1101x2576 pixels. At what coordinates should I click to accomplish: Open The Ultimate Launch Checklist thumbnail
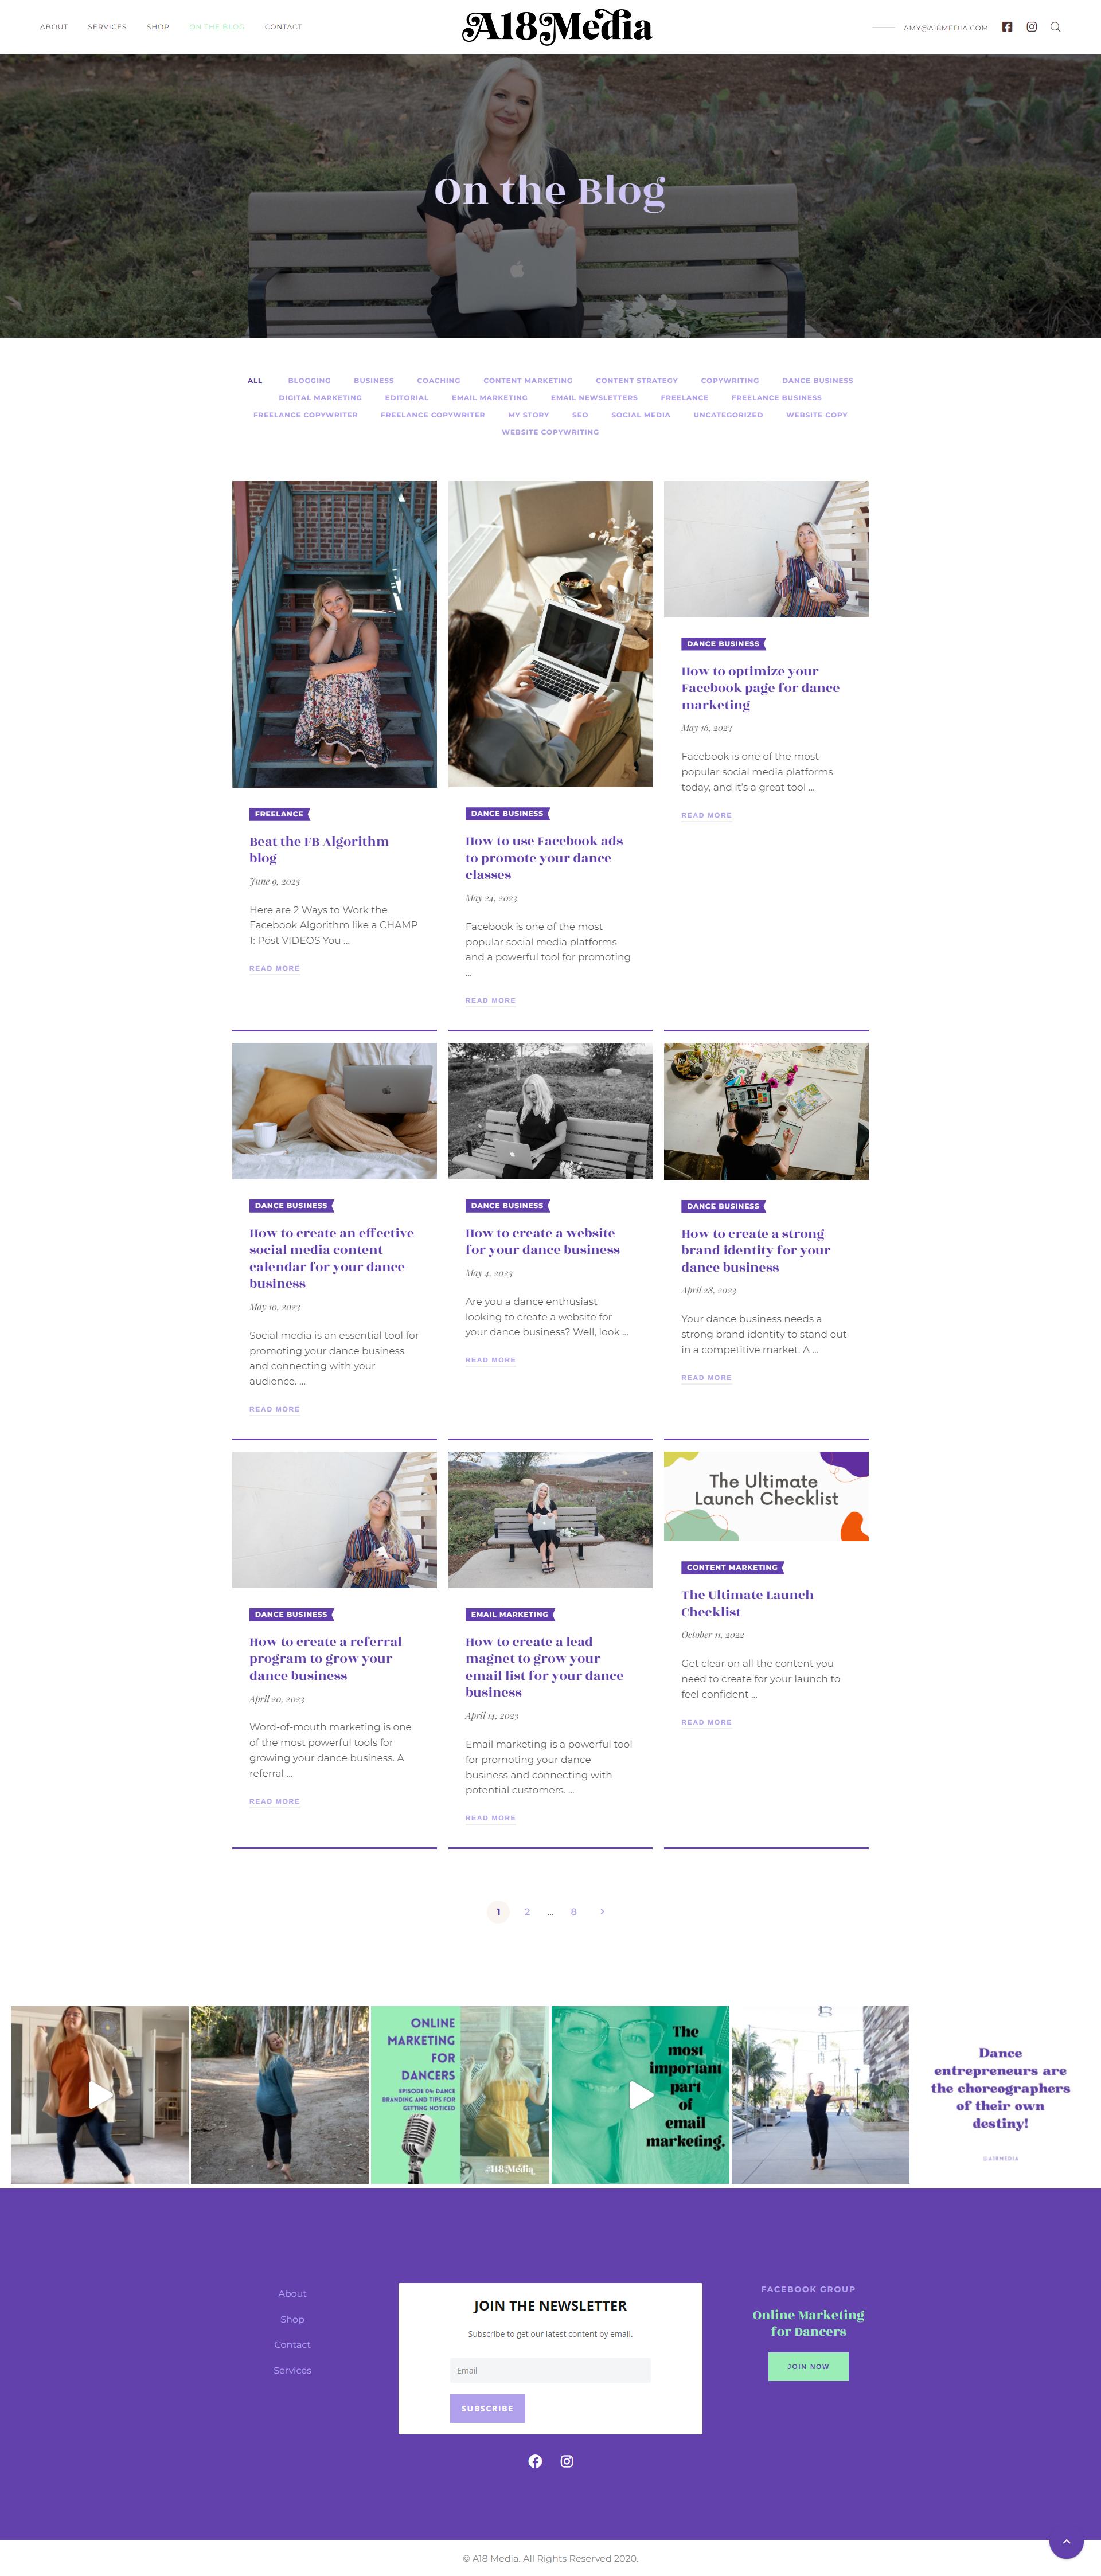pyautogui.click(x=766, y=1496)
